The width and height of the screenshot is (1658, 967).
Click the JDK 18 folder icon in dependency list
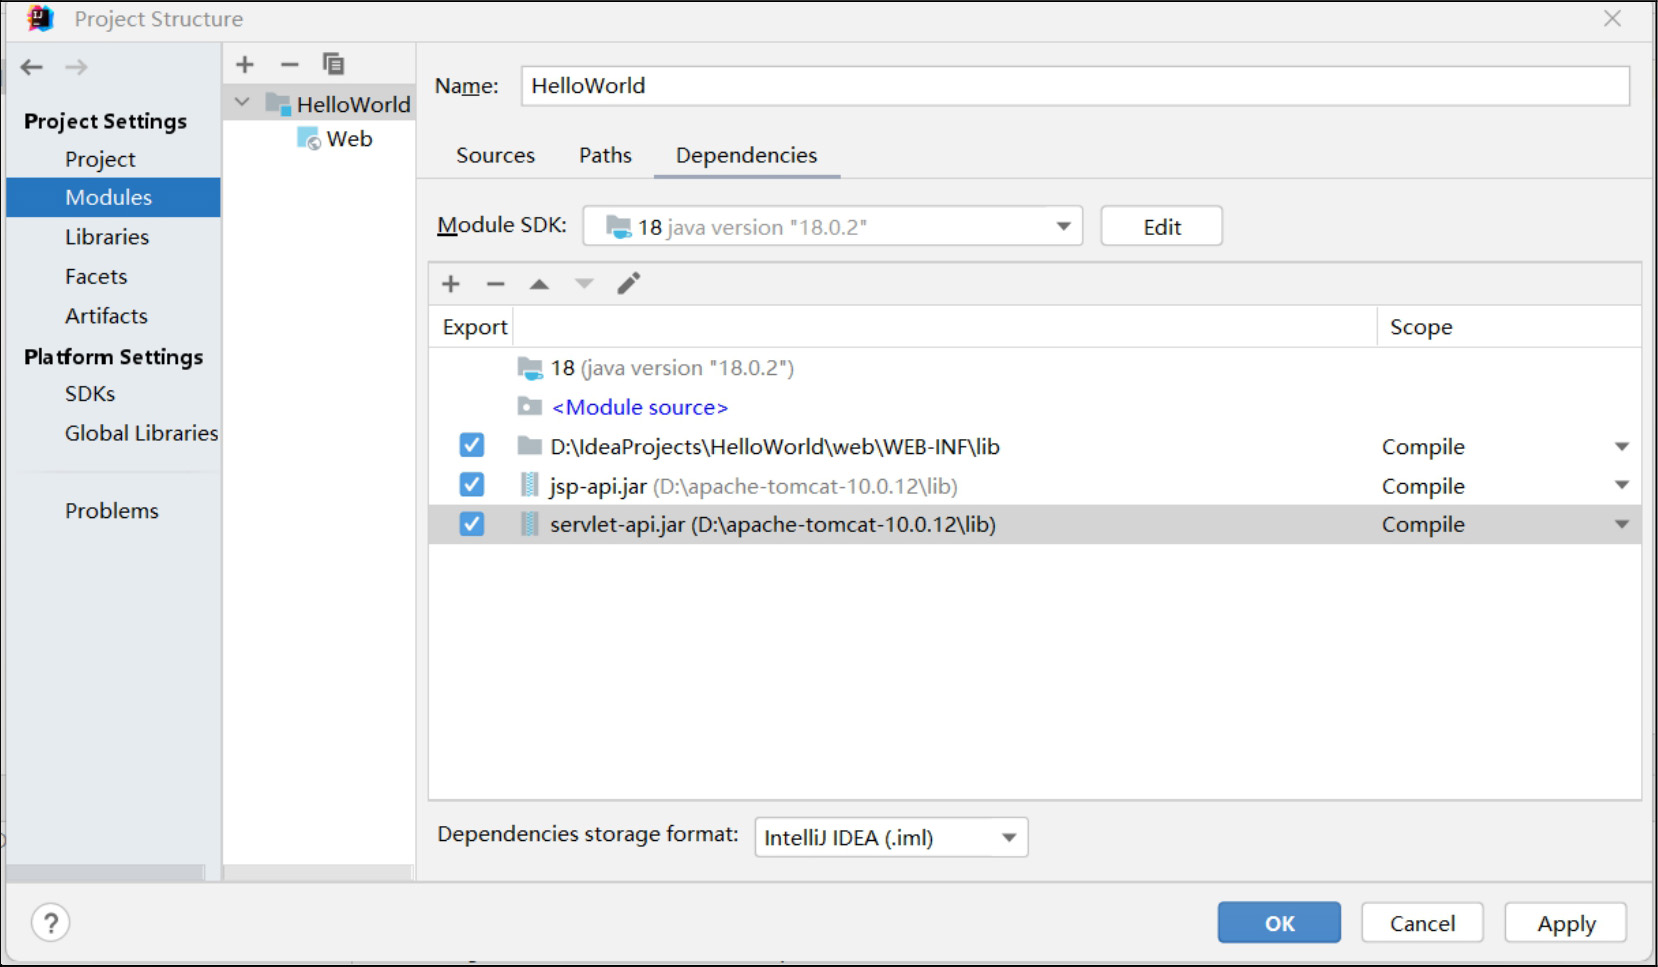[x=530, y=368]
